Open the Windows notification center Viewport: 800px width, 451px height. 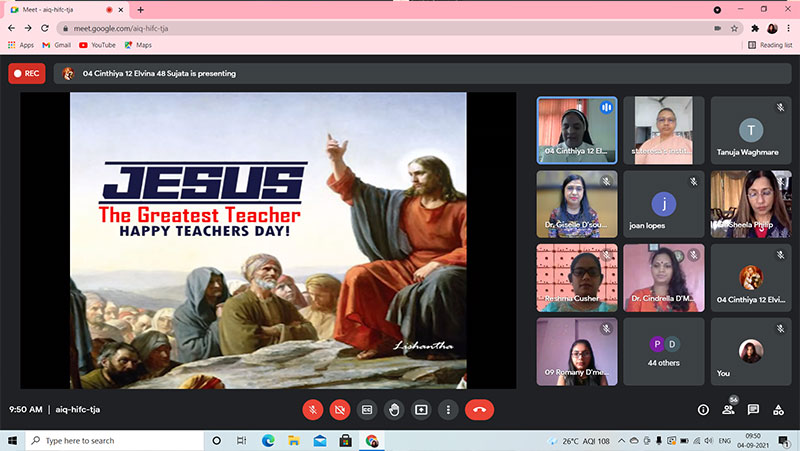click(x=784, y=441)
